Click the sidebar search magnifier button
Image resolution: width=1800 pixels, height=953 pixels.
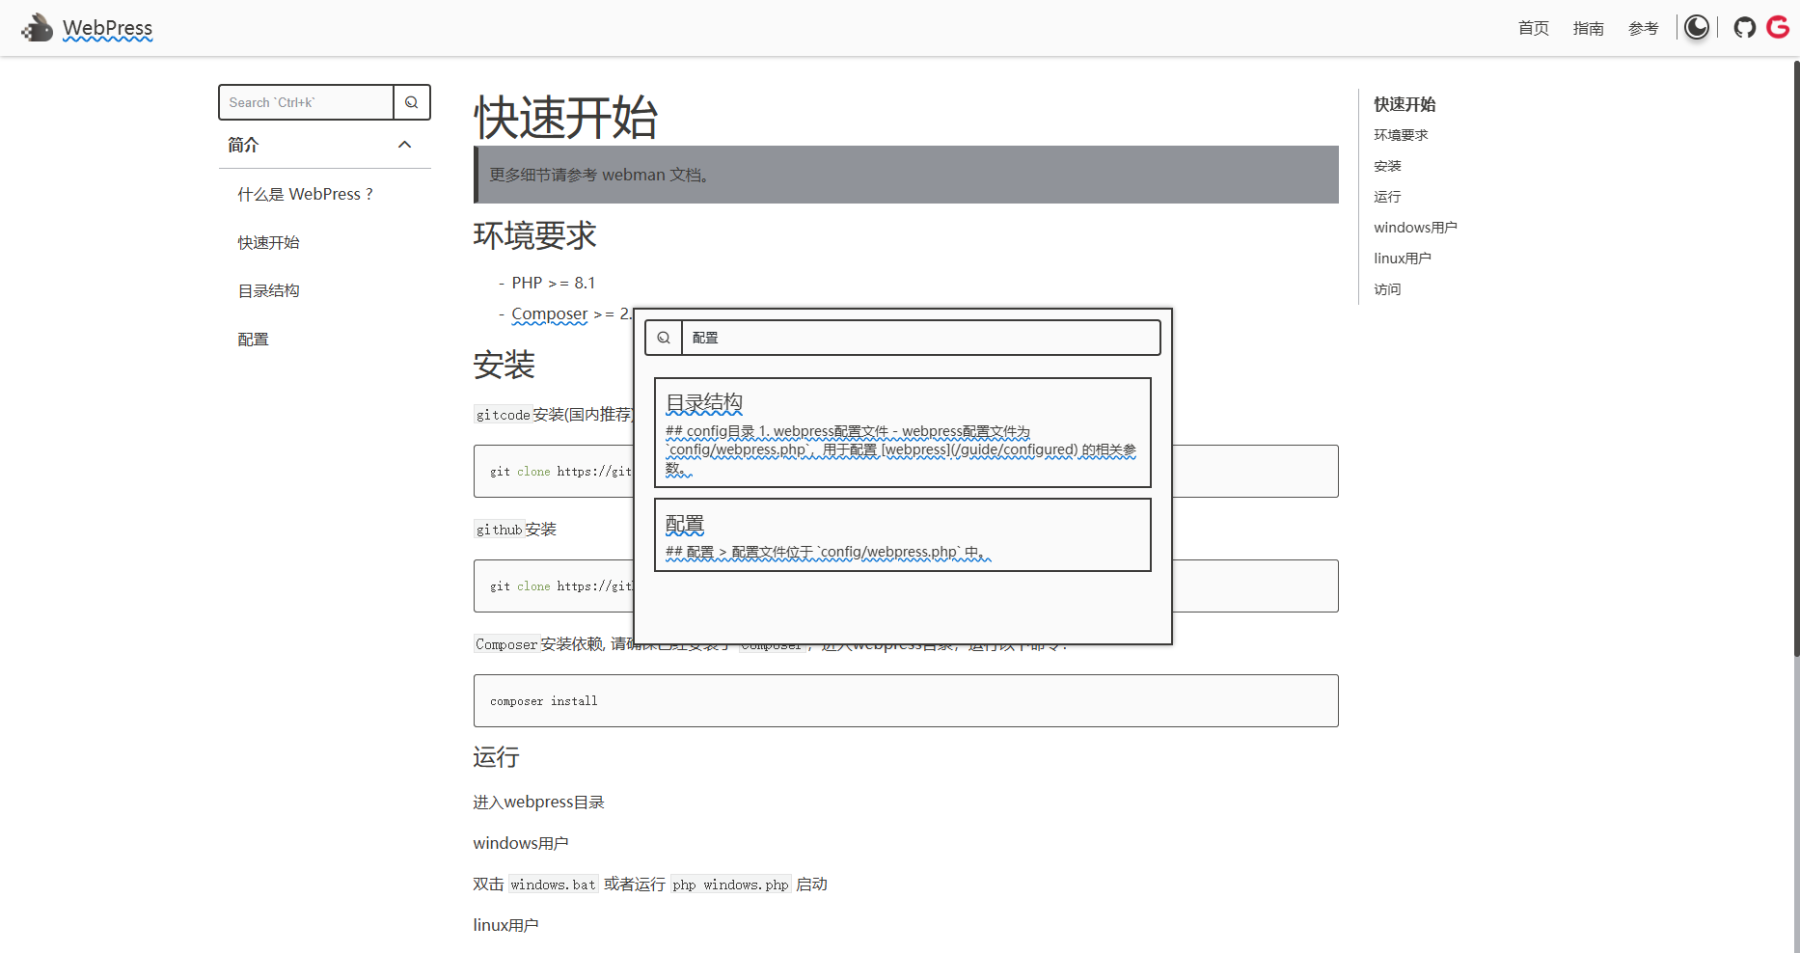pyautogui.click(x=411, y=102)
